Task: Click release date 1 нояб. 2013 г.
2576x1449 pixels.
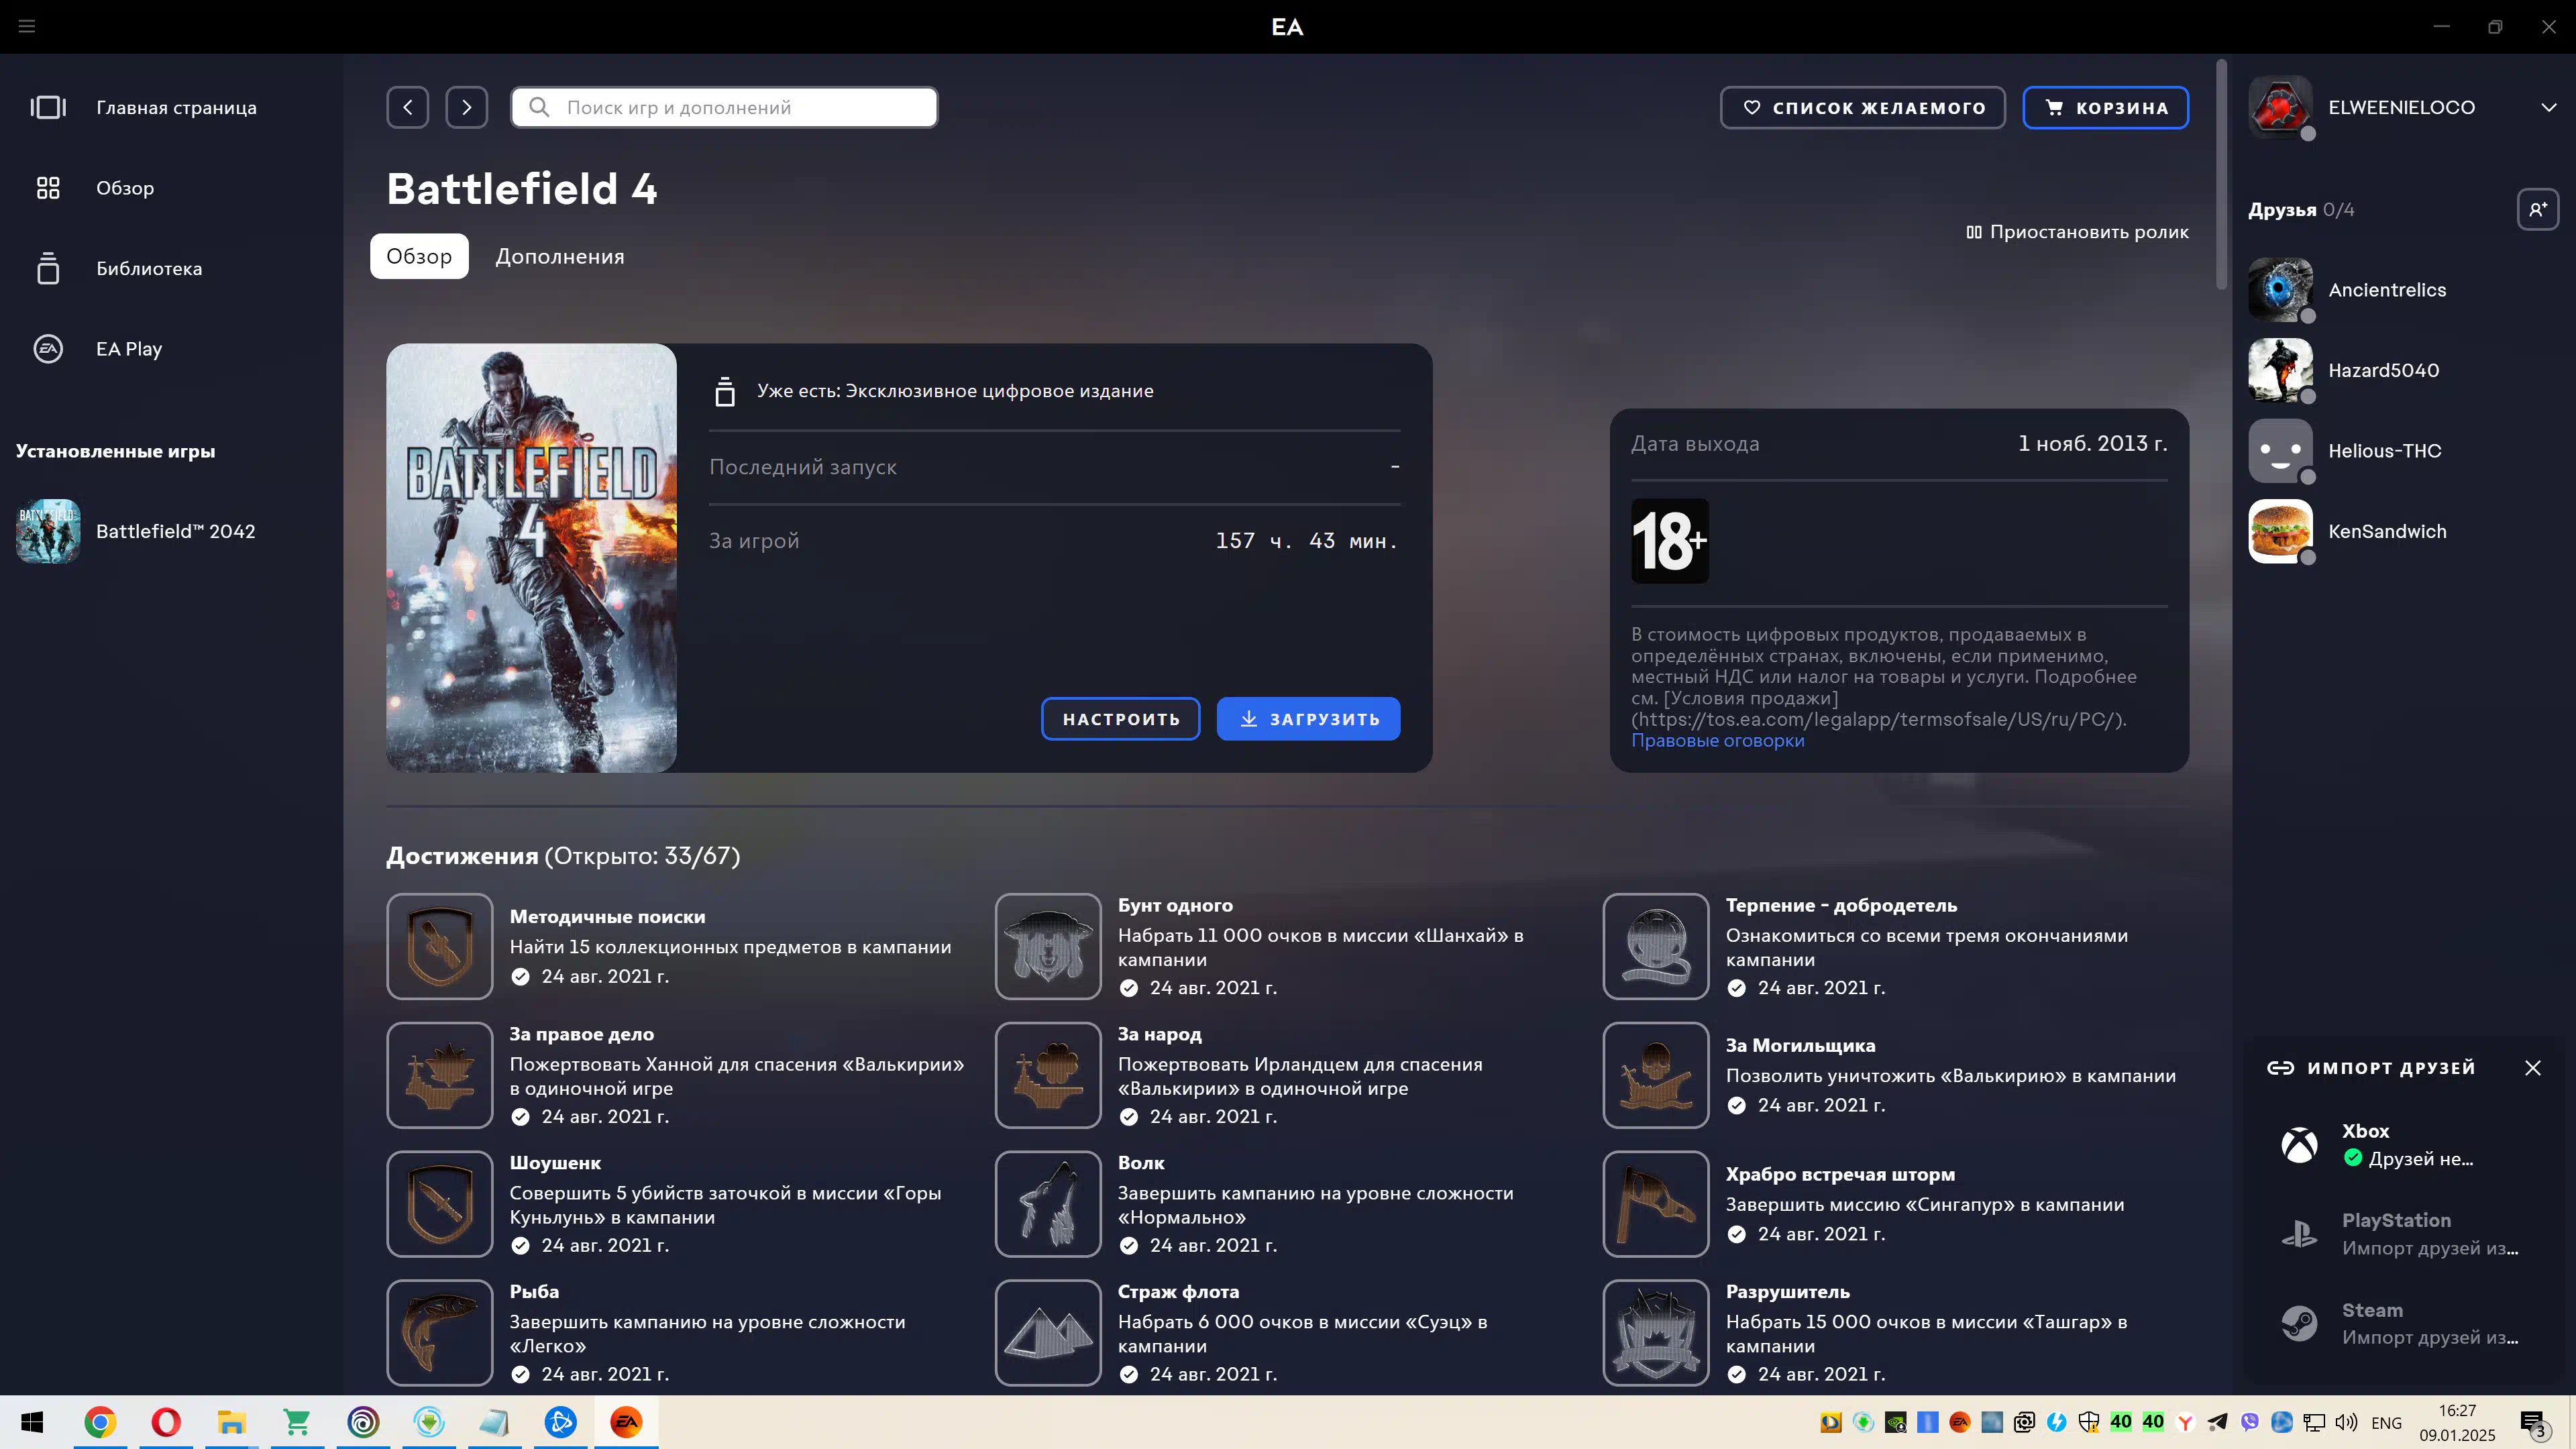Action: (x=2092, y=443)
